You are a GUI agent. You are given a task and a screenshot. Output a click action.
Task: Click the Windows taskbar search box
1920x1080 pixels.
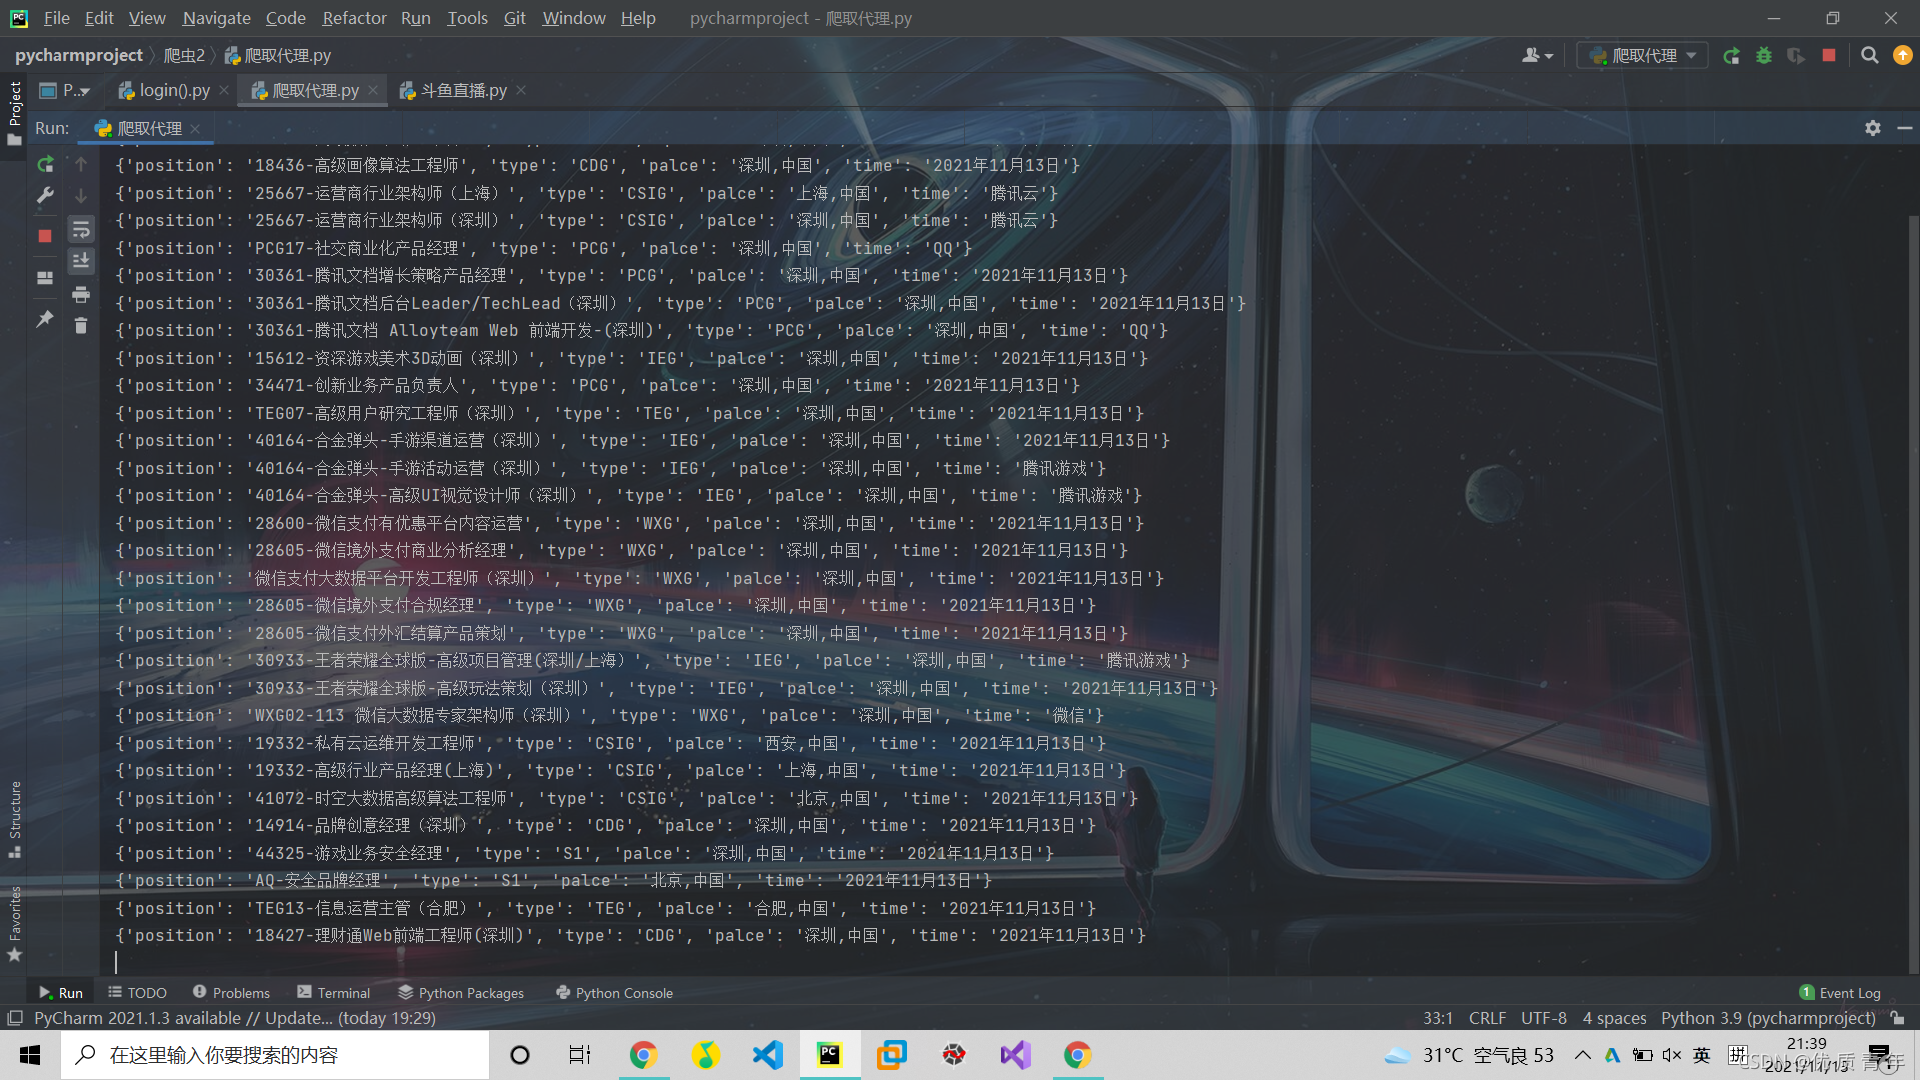(x=275, y=1055)
